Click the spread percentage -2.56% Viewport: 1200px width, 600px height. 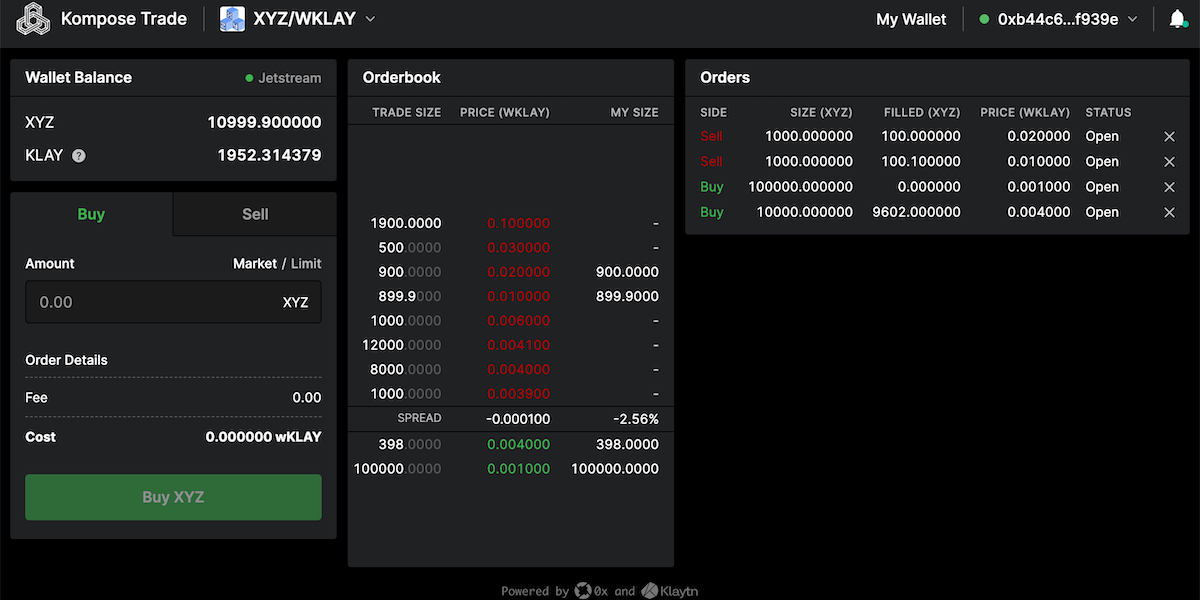[x=636, y=419]
